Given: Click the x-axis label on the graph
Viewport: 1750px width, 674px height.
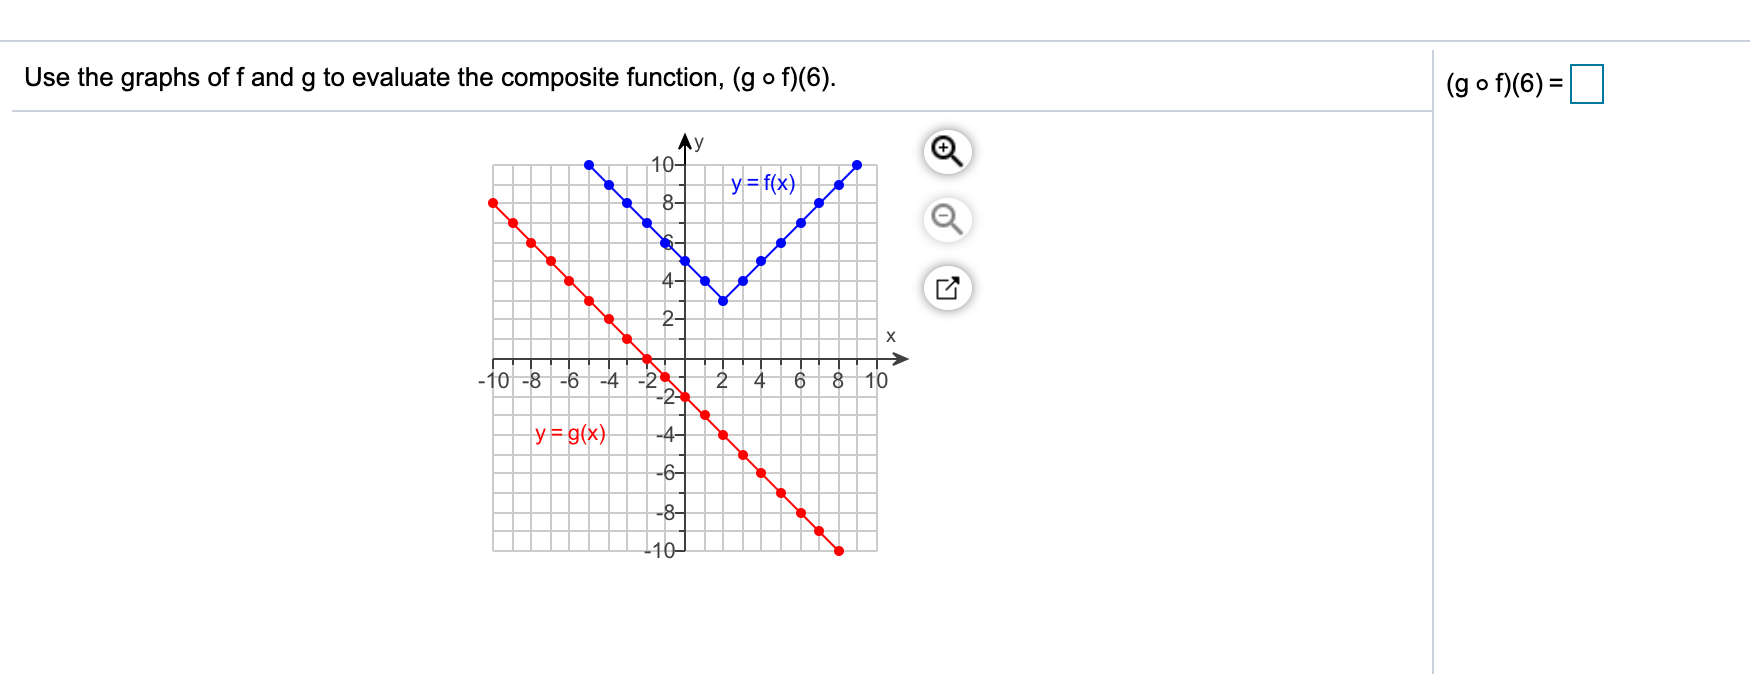Looking at the screenshot, I should [x=889, y=336].
